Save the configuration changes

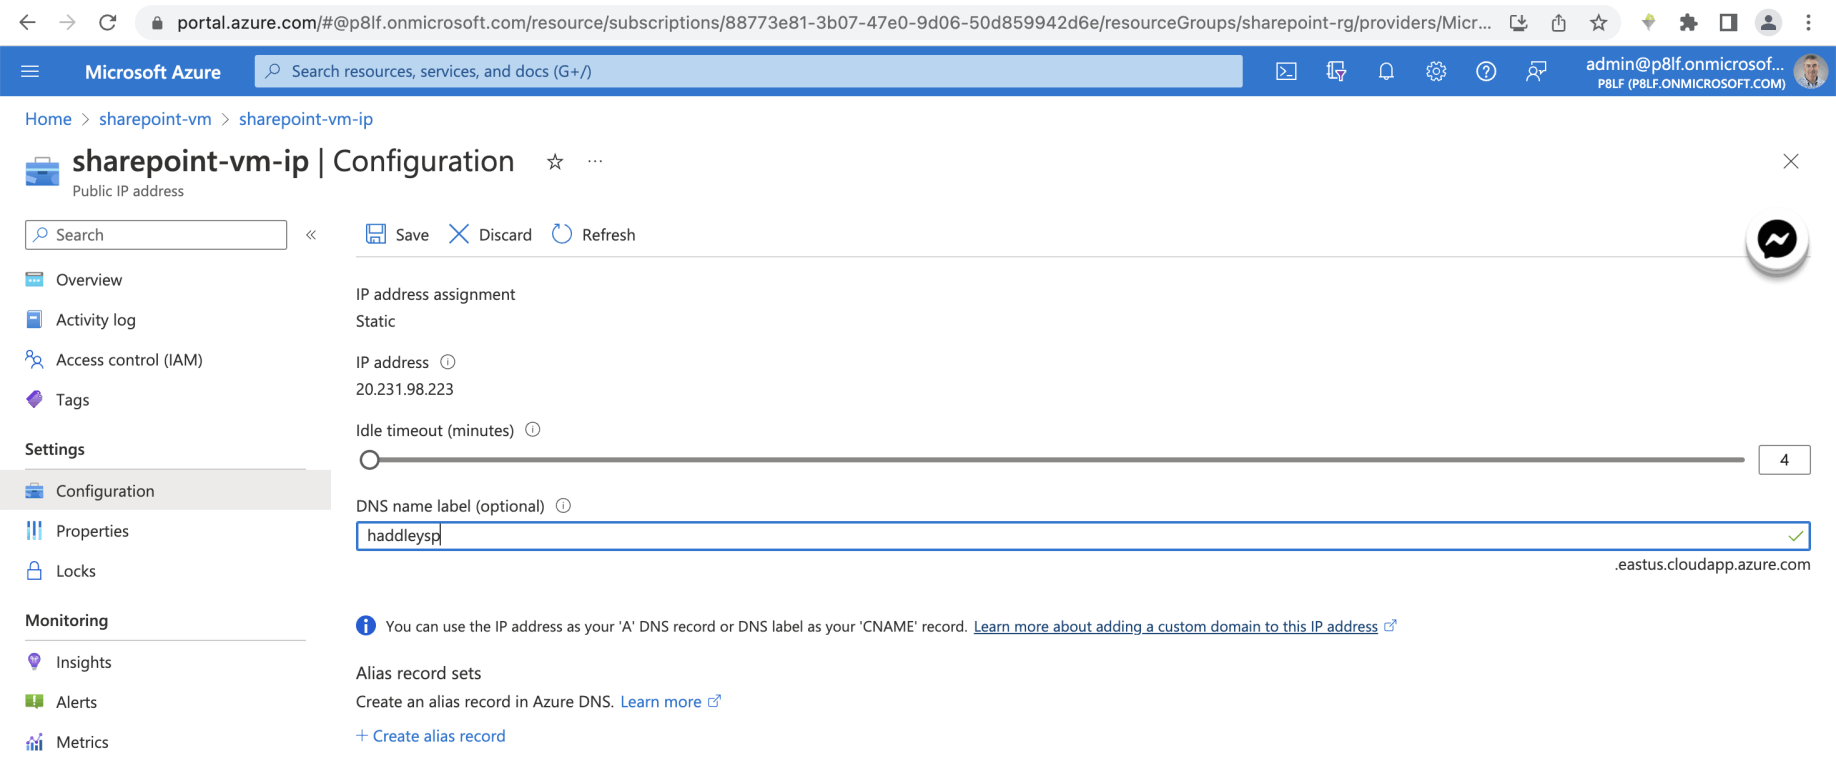[x=398, y=235]
